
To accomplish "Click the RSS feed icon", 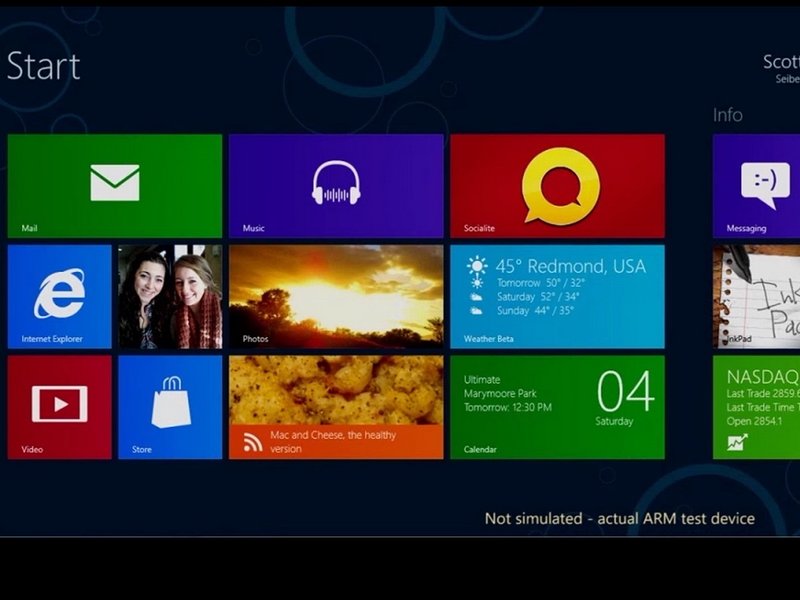I will (x=253, y=442).
